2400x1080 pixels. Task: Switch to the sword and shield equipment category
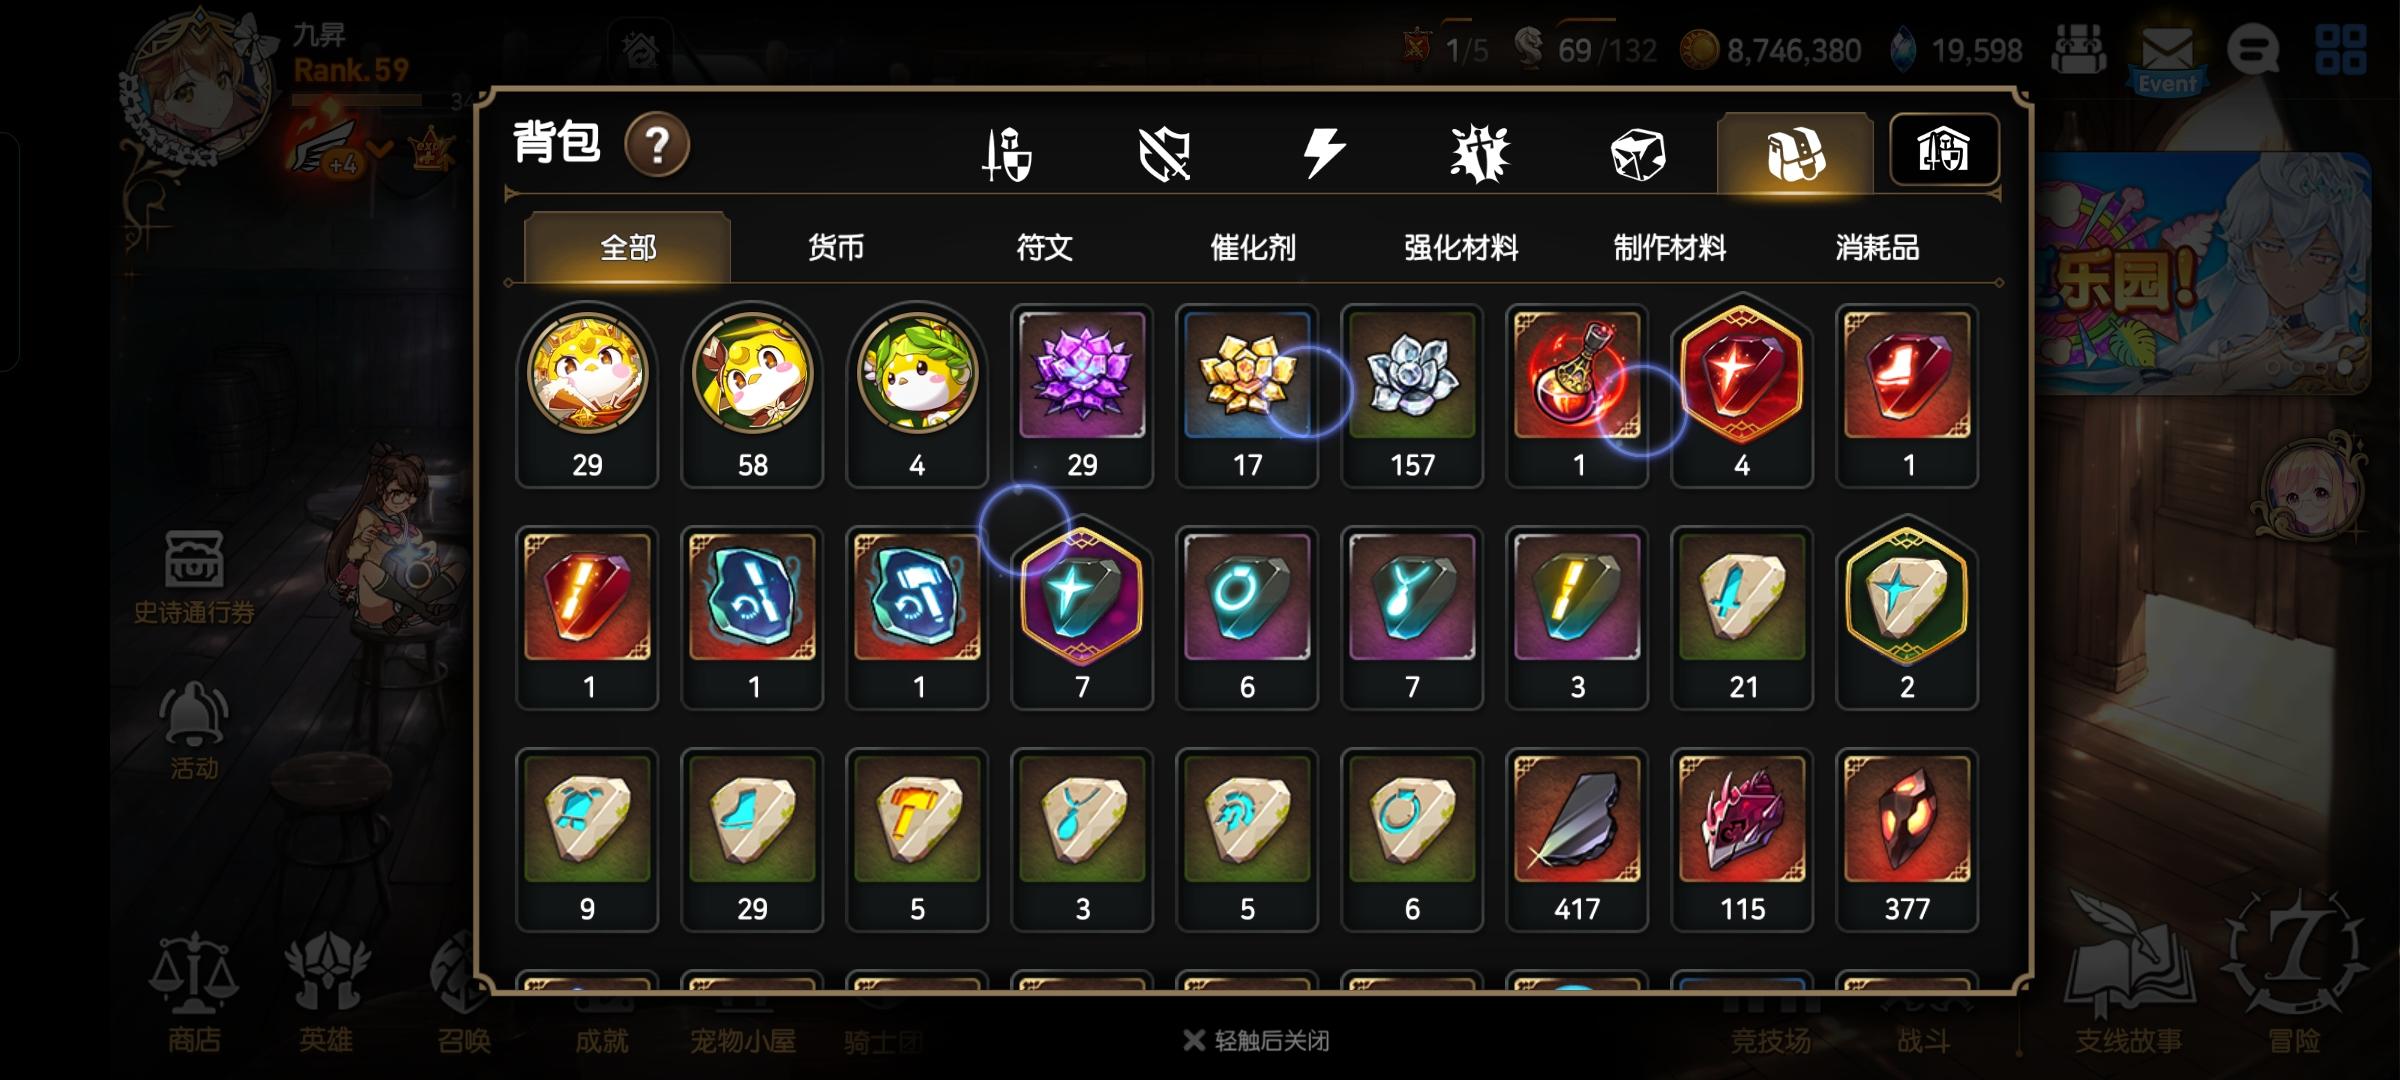[1008, 155]
